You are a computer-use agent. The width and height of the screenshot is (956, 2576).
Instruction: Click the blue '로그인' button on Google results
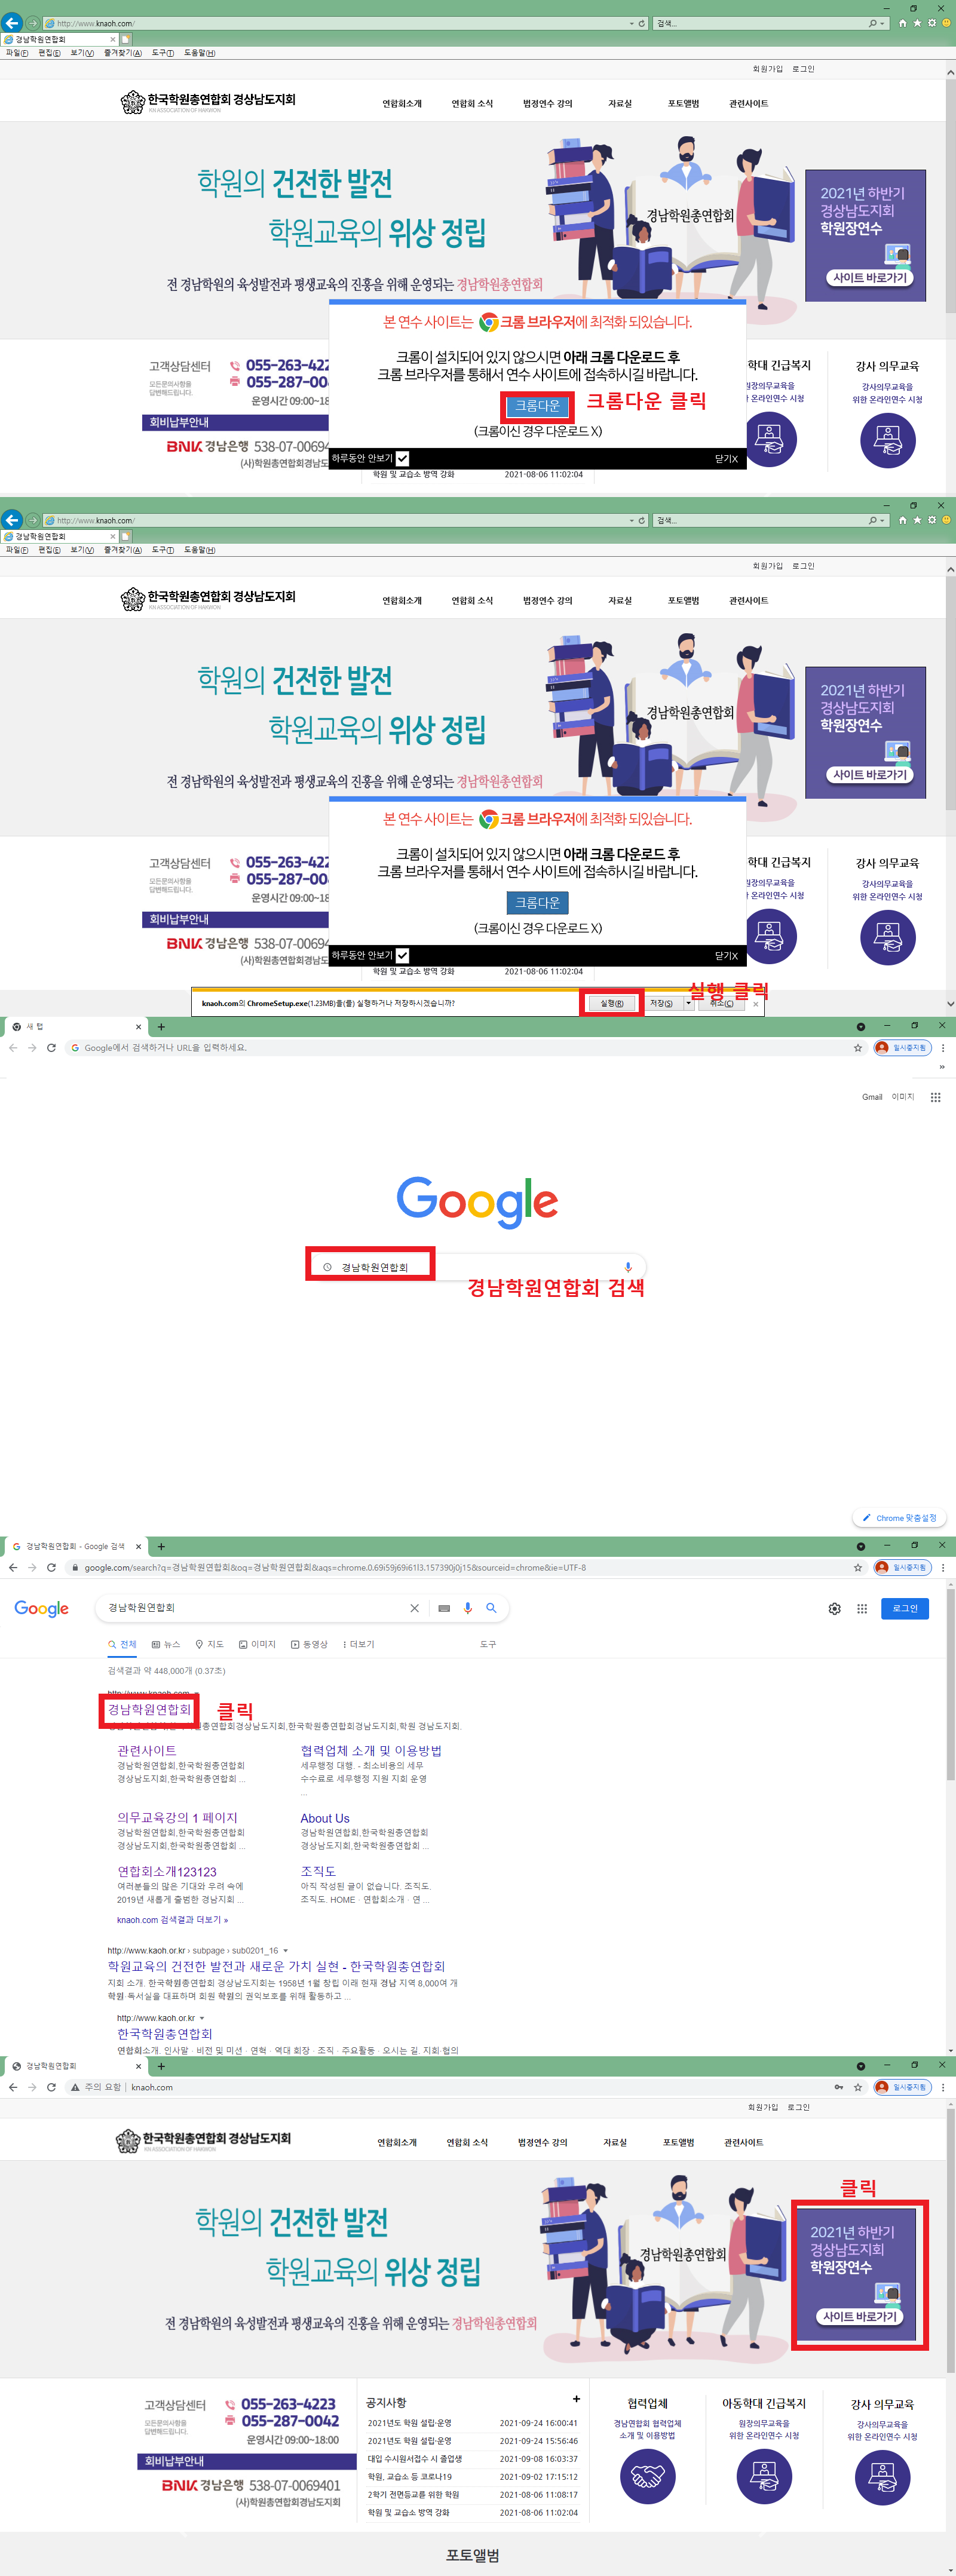(x=904, y=1608)
